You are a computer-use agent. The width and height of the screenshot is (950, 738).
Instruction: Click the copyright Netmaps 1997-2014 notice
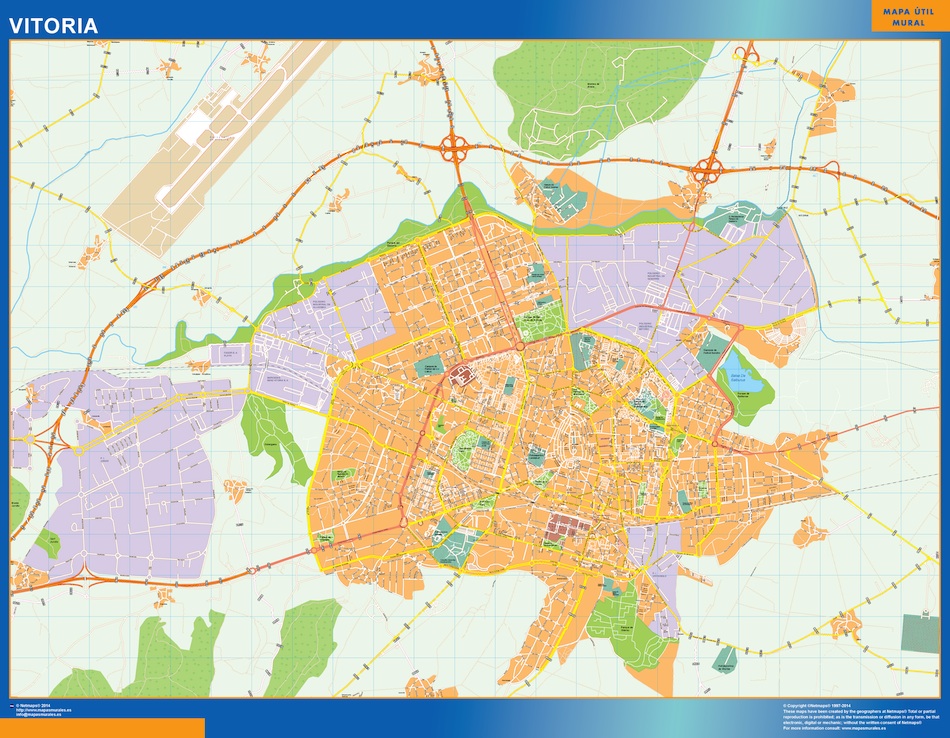click(x=817, y=703)
